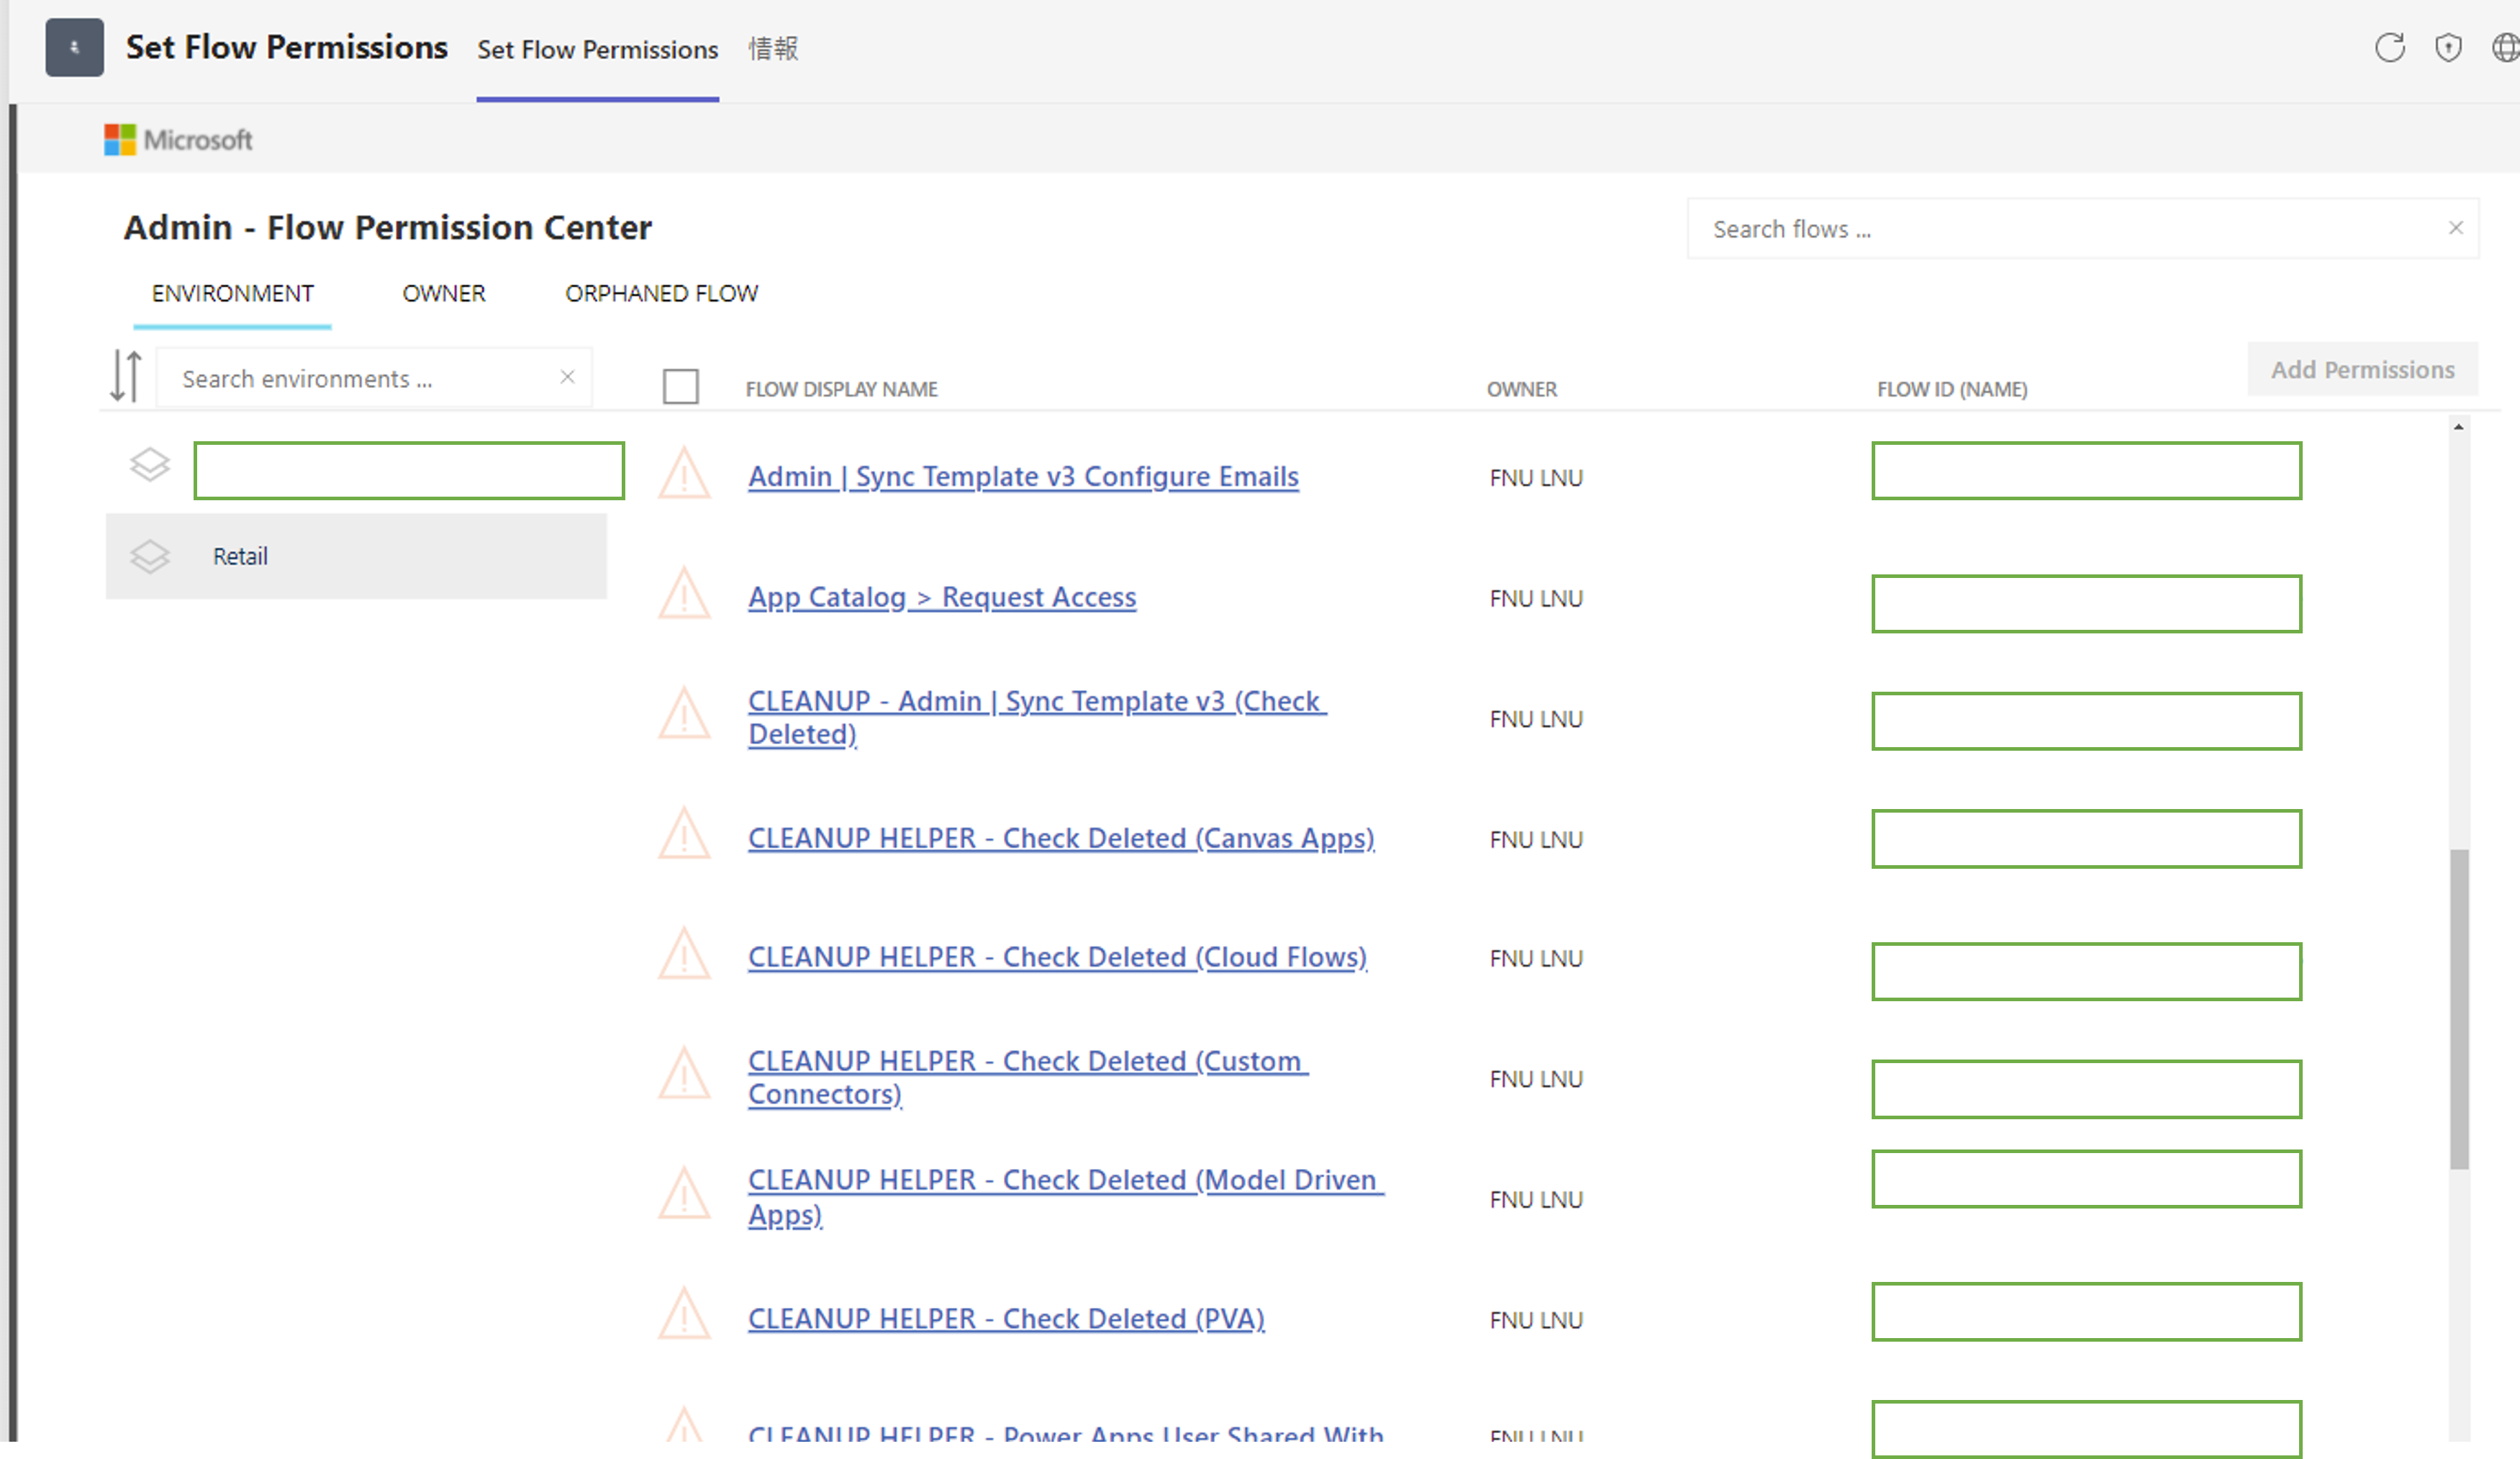The height and width of the screenshot is (1459, 2520).
Task: Click warning icon for Check Deleted (Custom Connectors)
Action: pyautogui.click(x=684, y=1074)
